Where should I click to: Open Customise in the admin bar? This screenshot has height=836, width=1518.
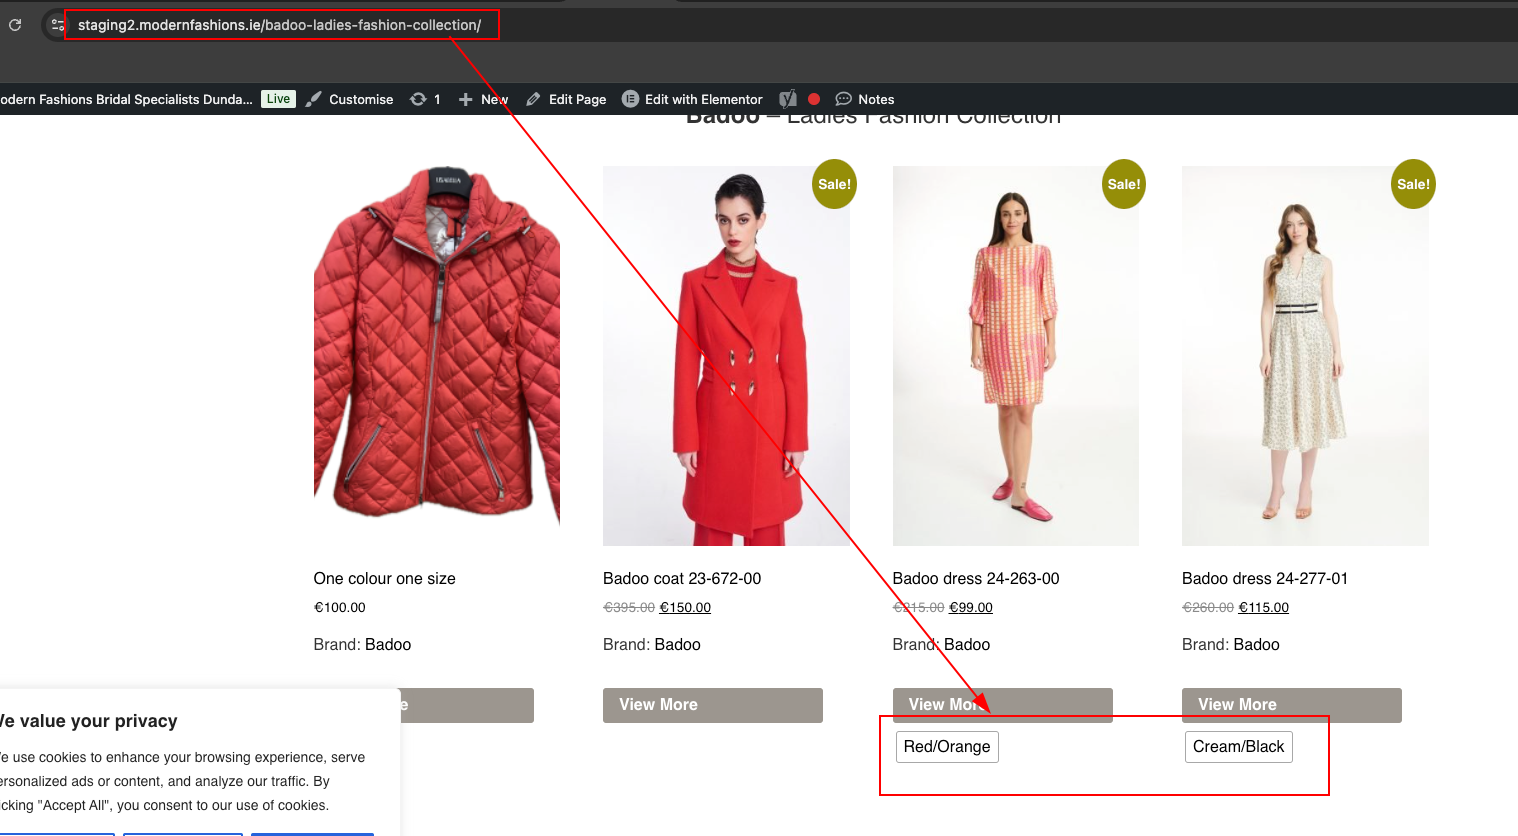[361, 99]
